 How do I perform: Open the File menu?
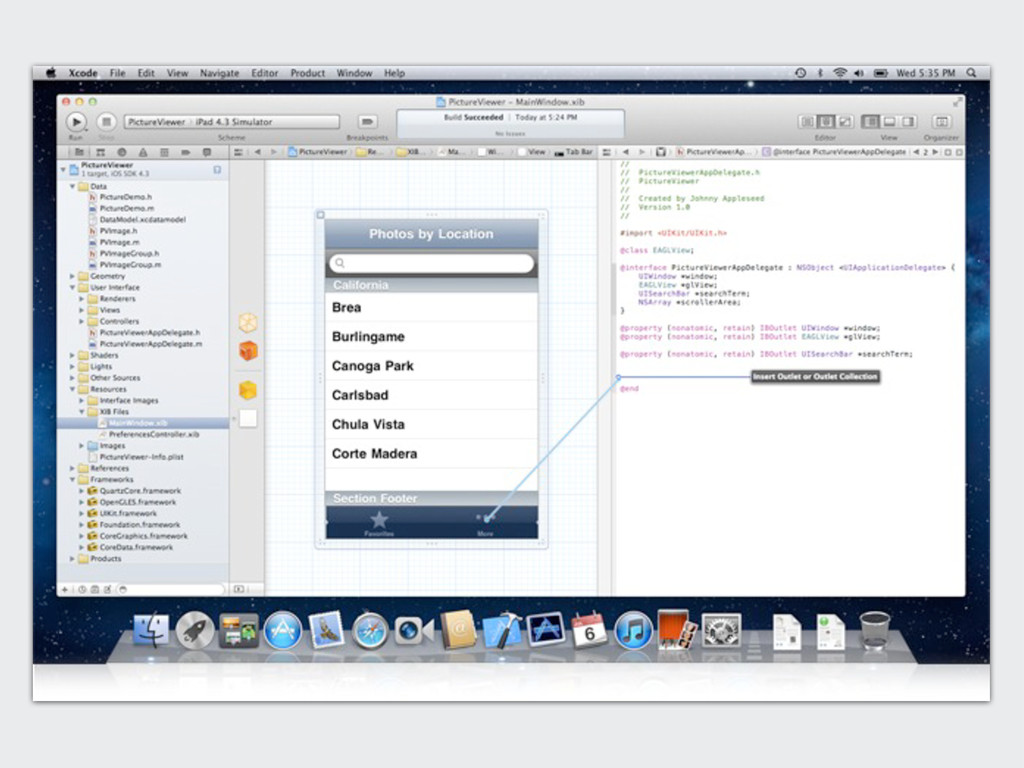click(118, 73)
